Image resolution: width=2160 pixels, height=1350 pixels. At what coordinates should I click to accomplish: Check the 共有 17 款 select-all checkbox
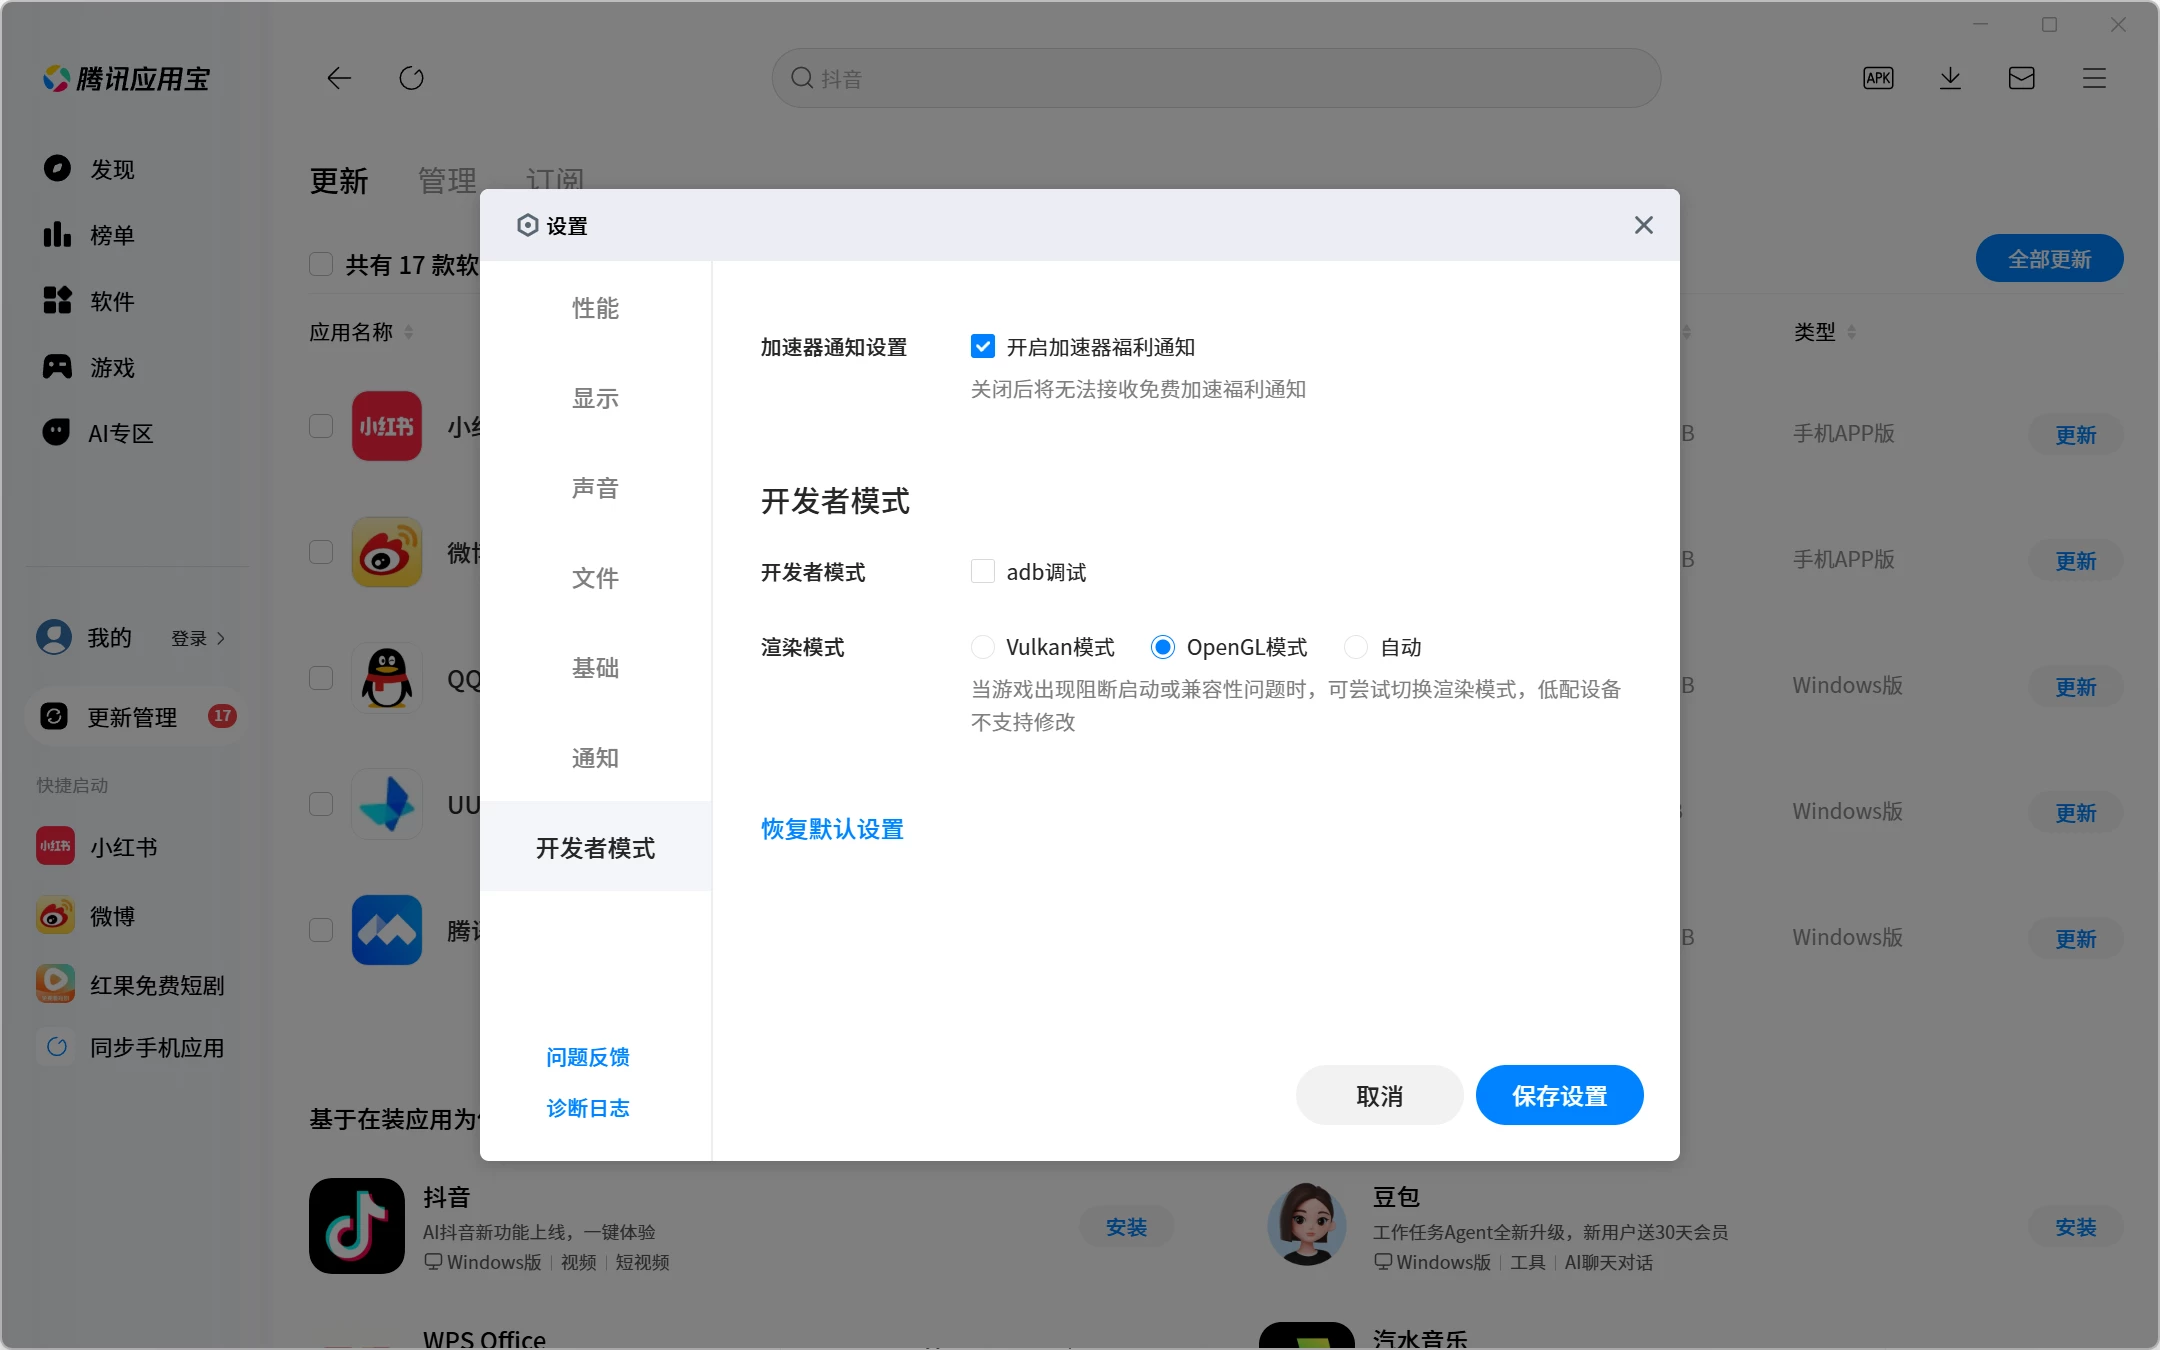click(321, 264)
